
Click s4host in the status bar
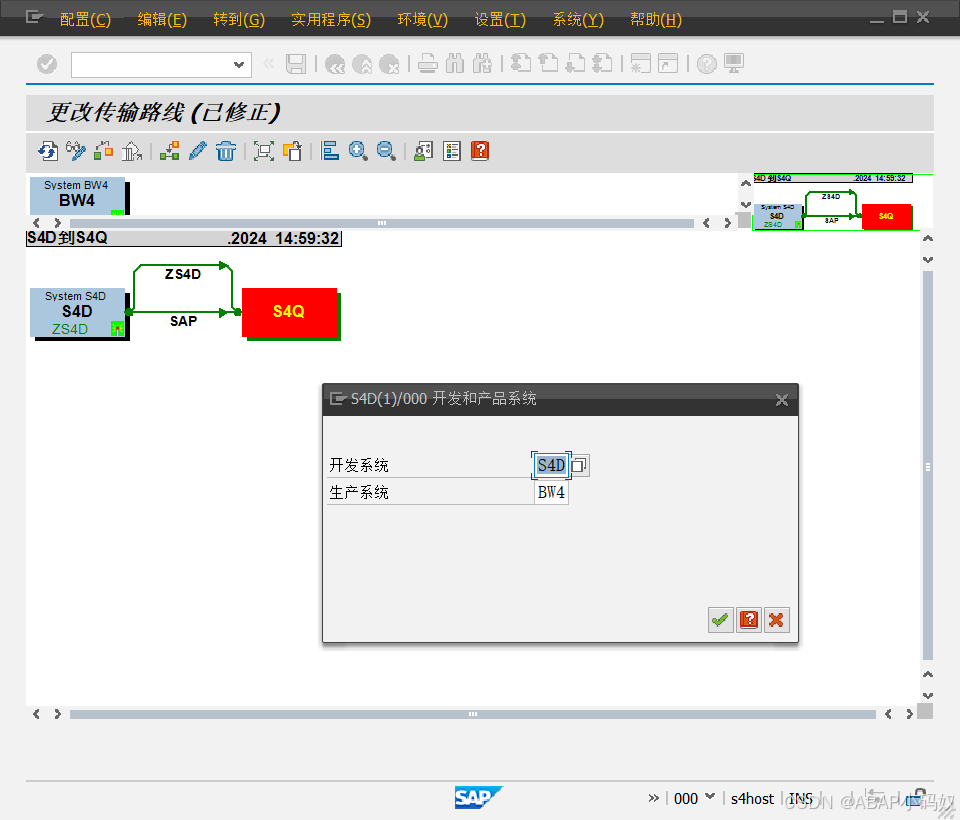click(752, 799)
